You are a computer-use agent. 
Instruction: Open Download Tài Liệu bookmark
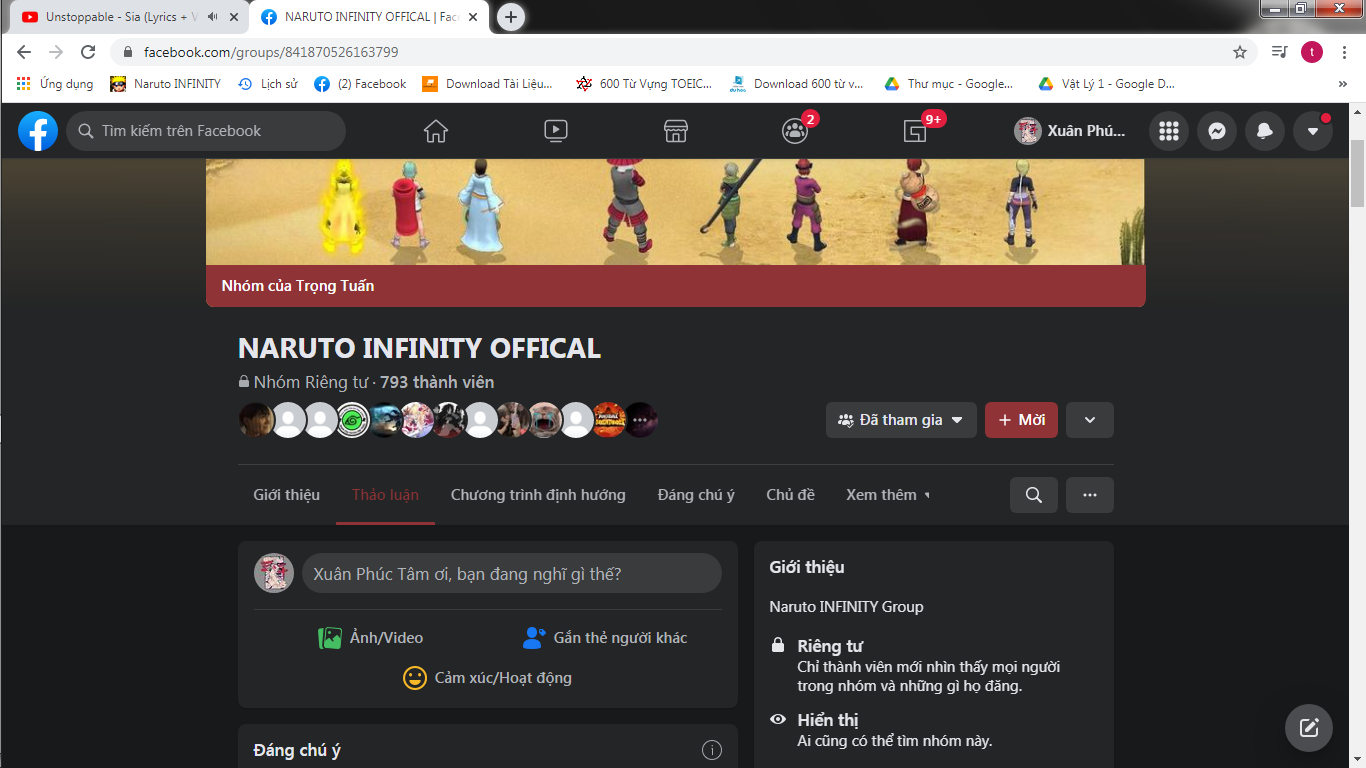pos(487,84)
